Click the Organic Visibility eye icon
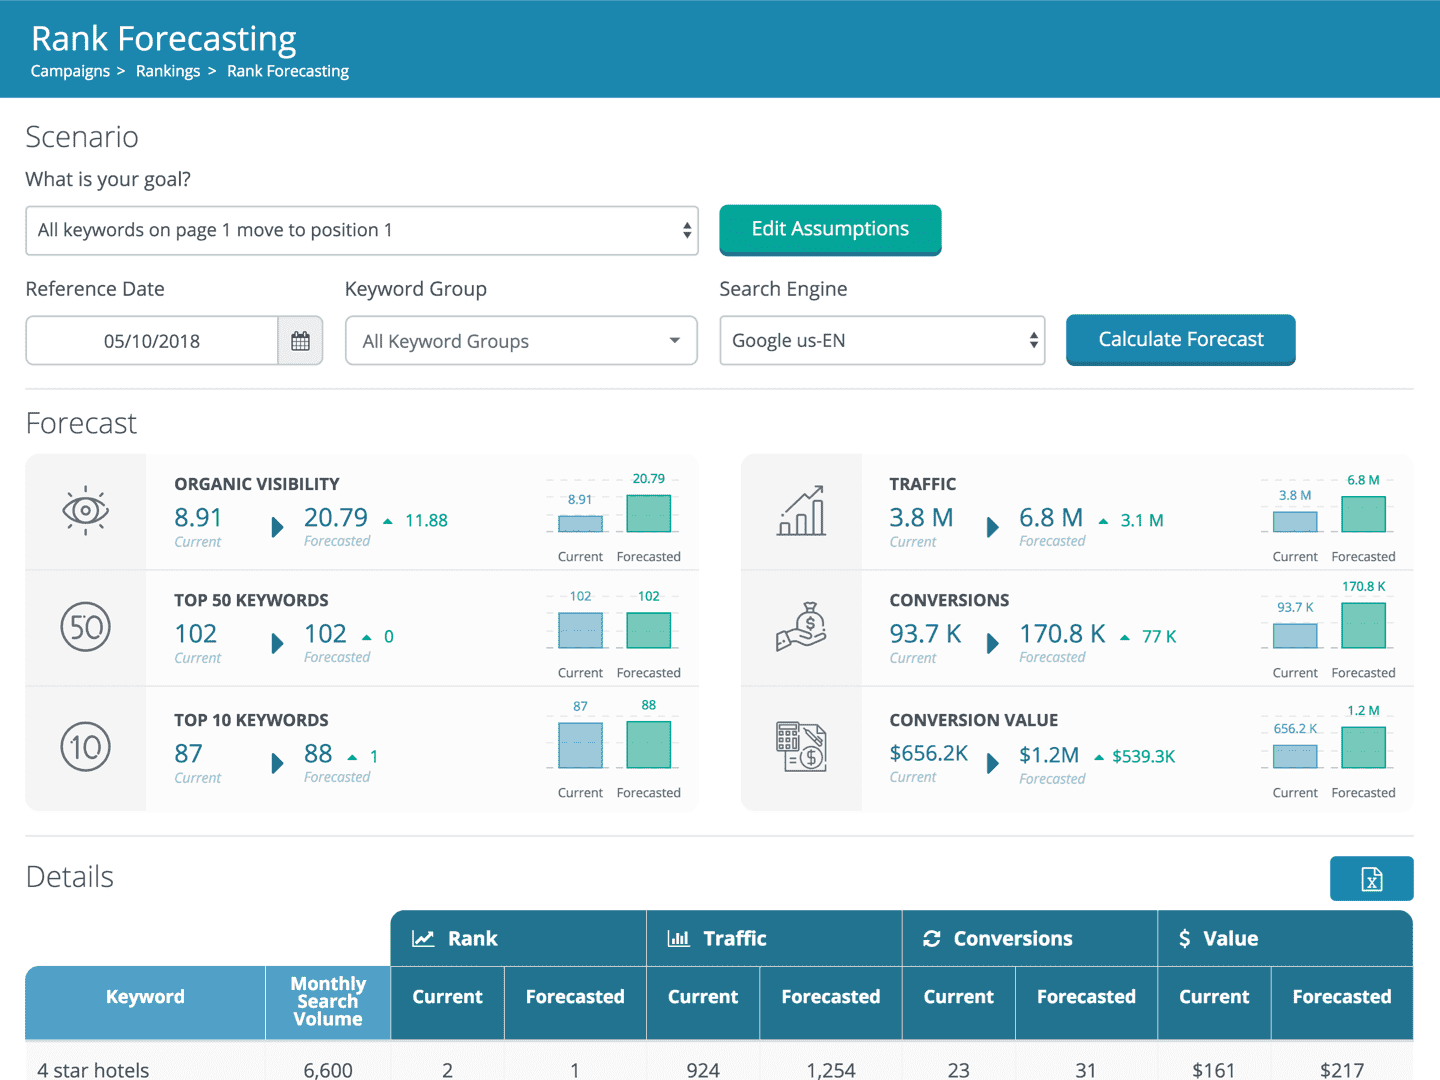This screenshot has height=1080, width=1440. pos(85,511)
